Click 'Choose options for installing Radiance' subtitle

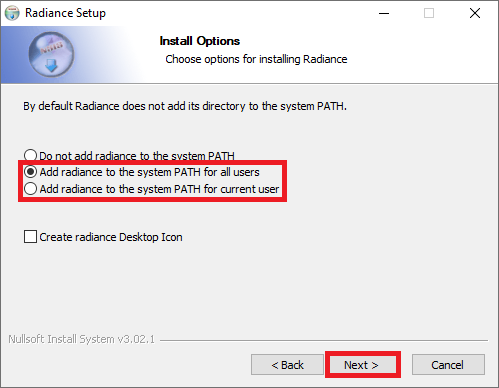coord(256,59)
